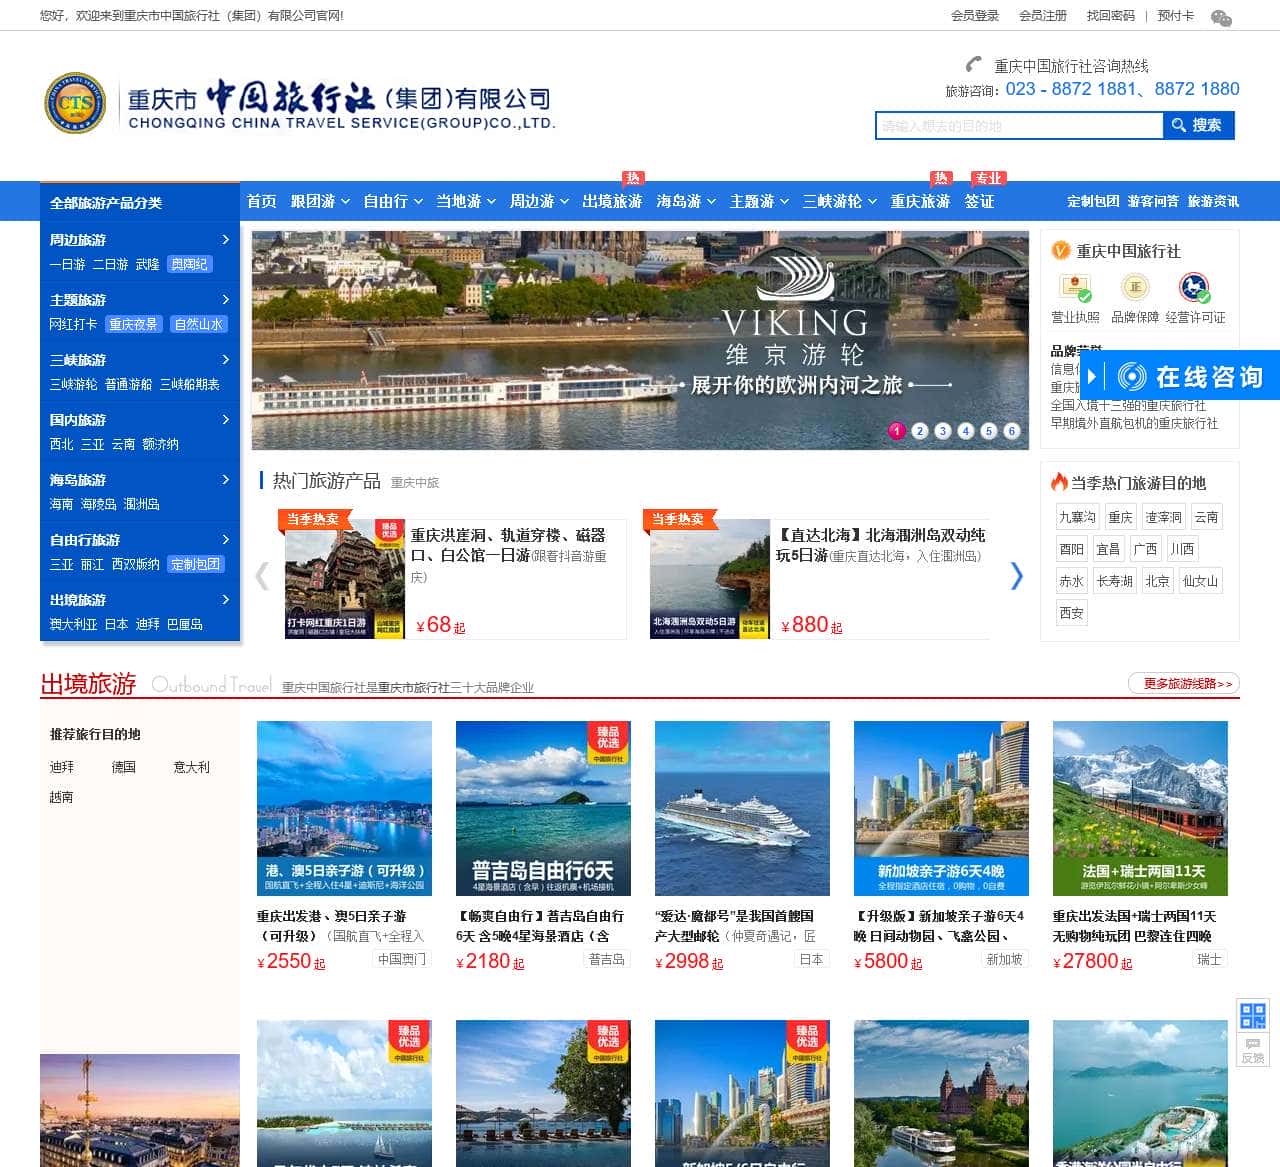Select banner slide indicator 6
This screenshot has height=1167, width=1280.
tap(1011, 431)
